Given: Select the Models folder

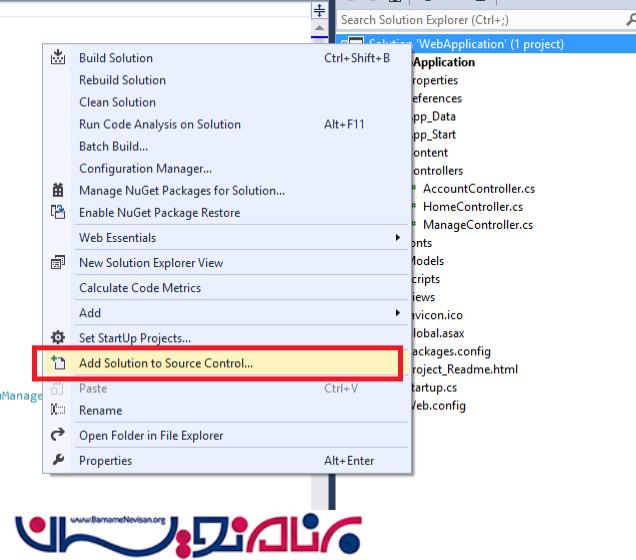Looking at the screenshot, I should click(428, 261).
